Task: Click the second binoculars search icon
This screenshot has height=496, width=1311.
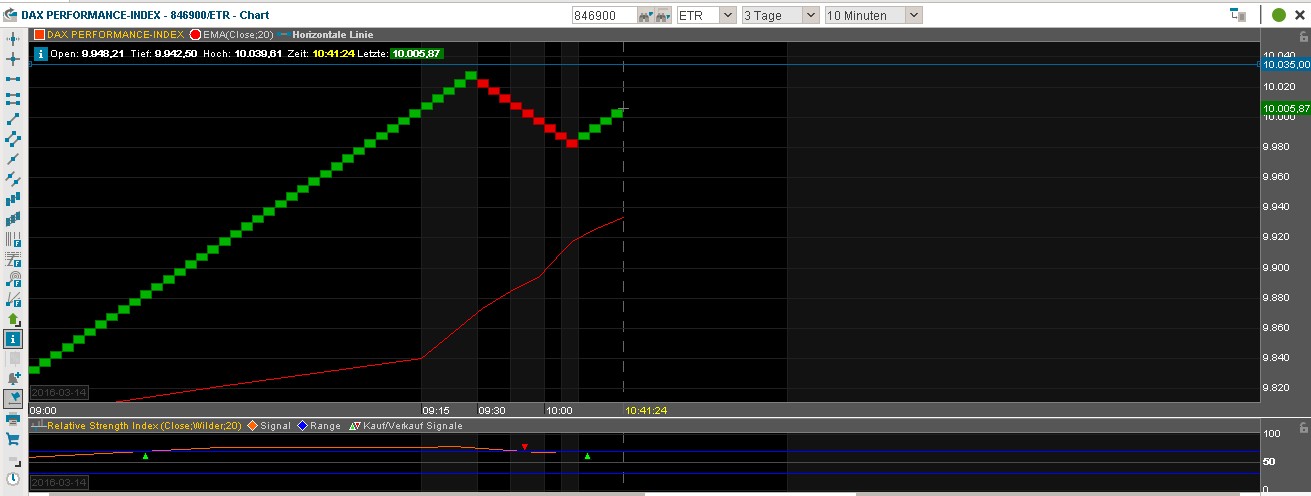Action: [664, 15]
